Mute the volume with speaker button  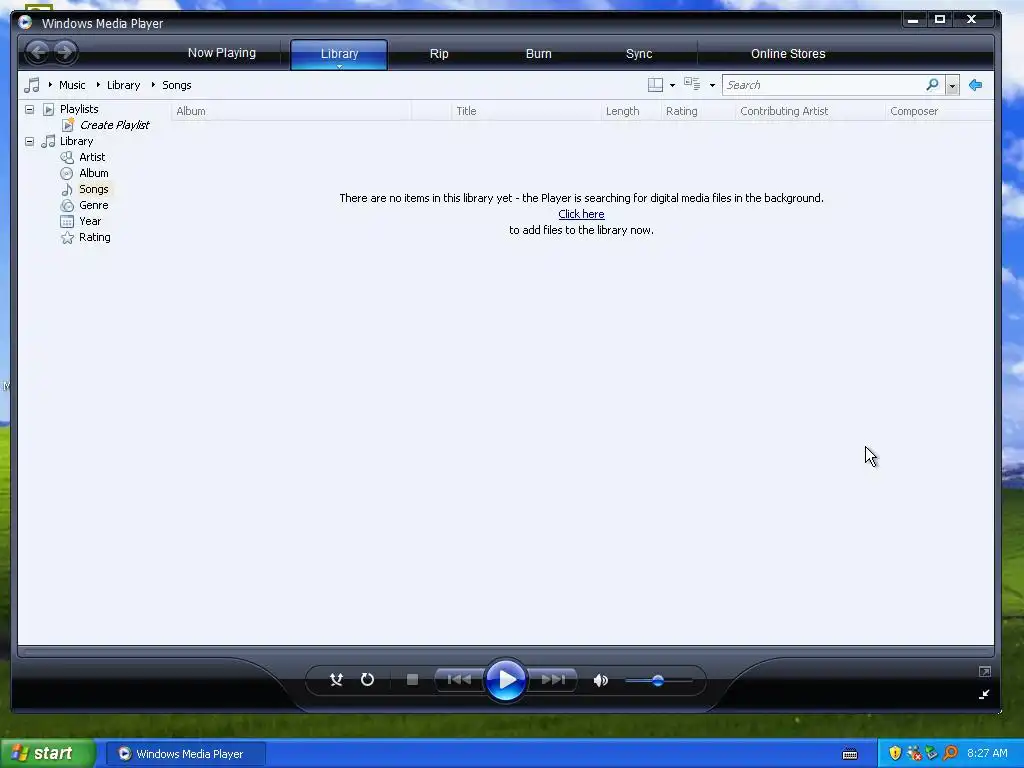[x=600, y=680]
